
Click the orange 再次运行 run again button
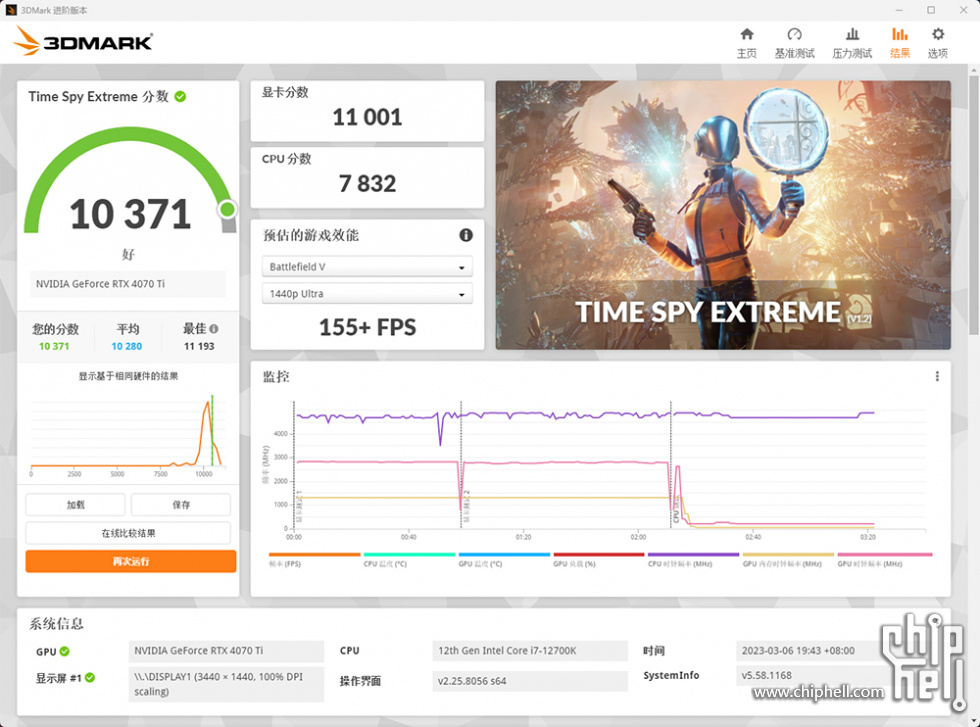[131, 561]
